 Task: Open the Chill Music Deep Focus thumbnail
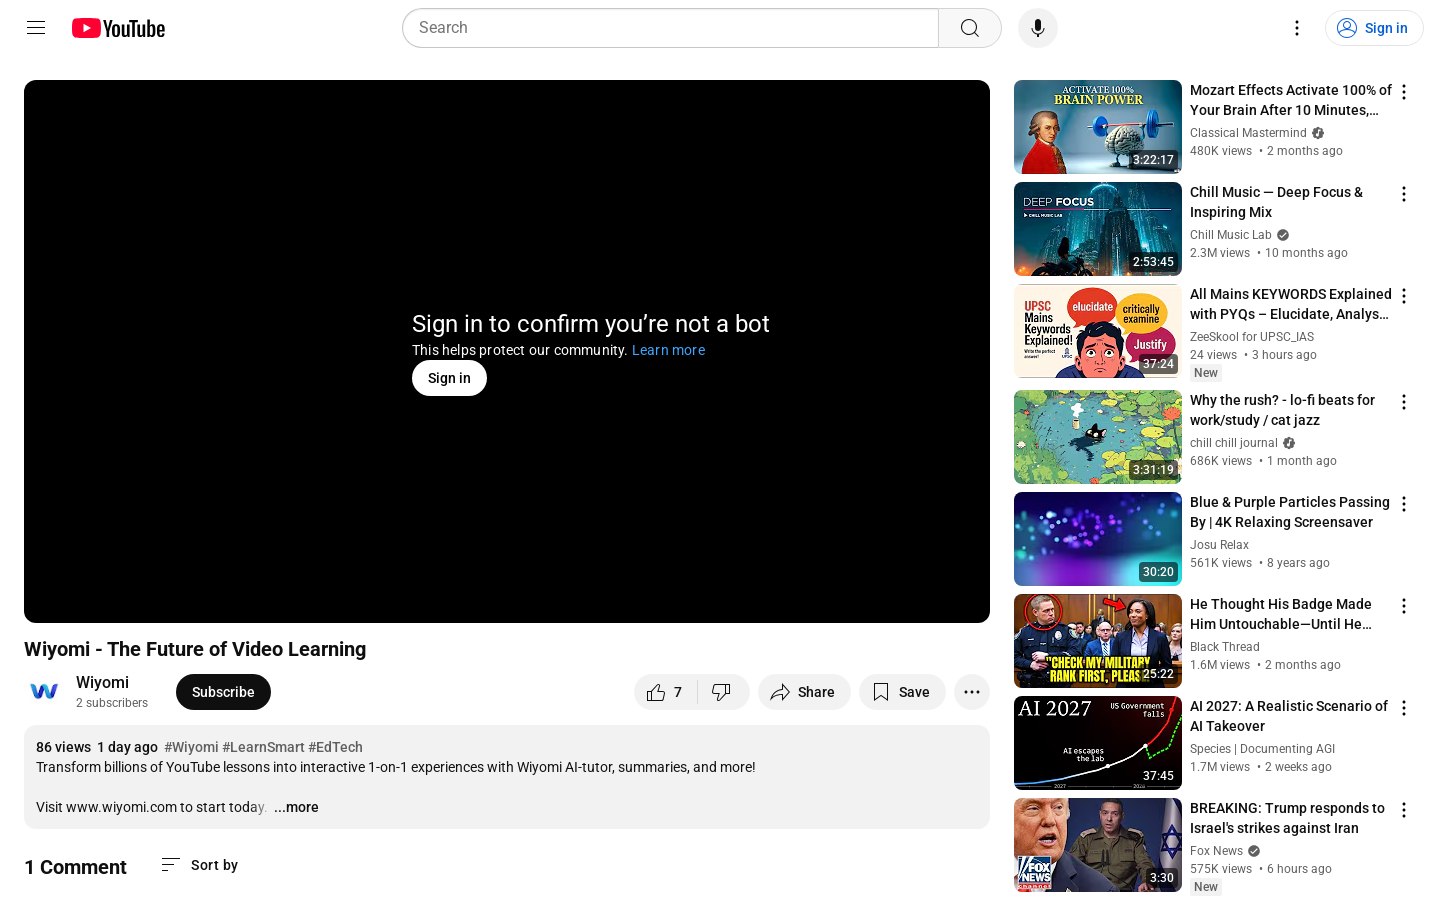pos(1098,229)
